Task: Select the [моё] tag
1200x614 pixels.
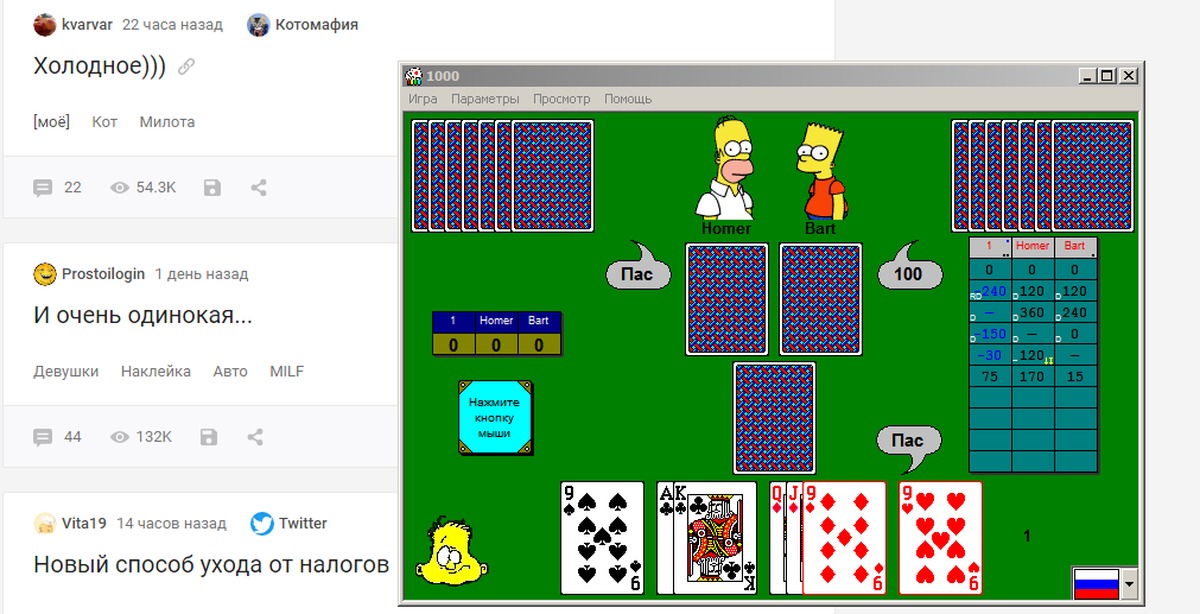Action: (52, 122)
